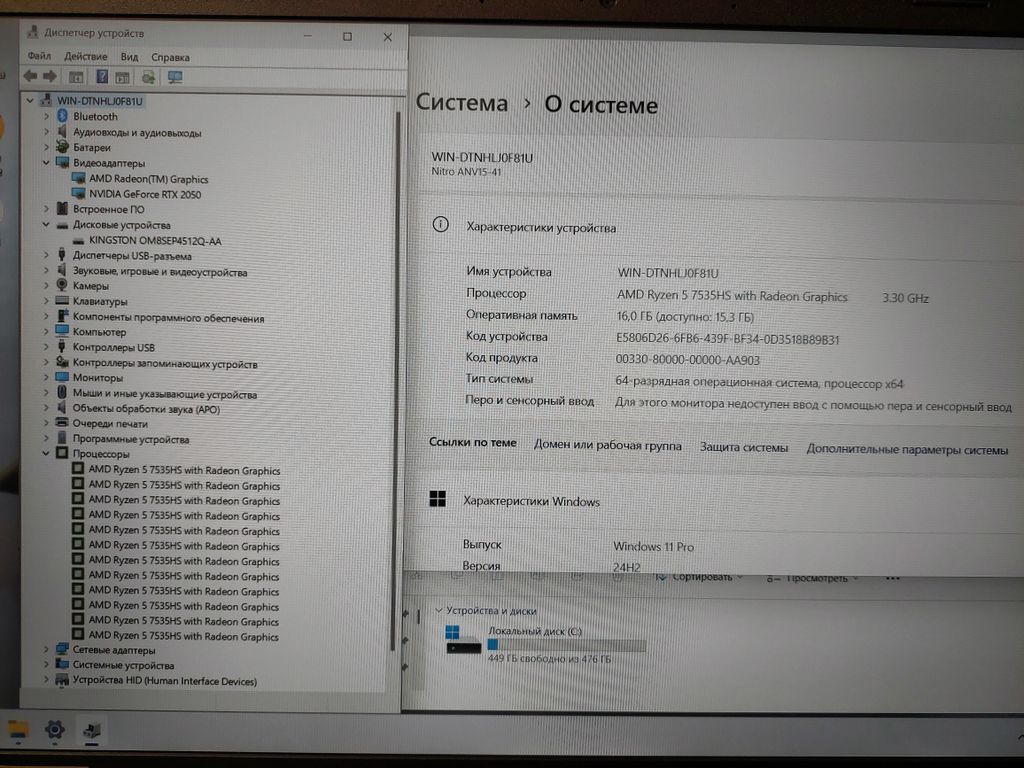Click the info icon beside Характеристики устройства
This screenshot has width=1024, height=768.
coord(440,226)
